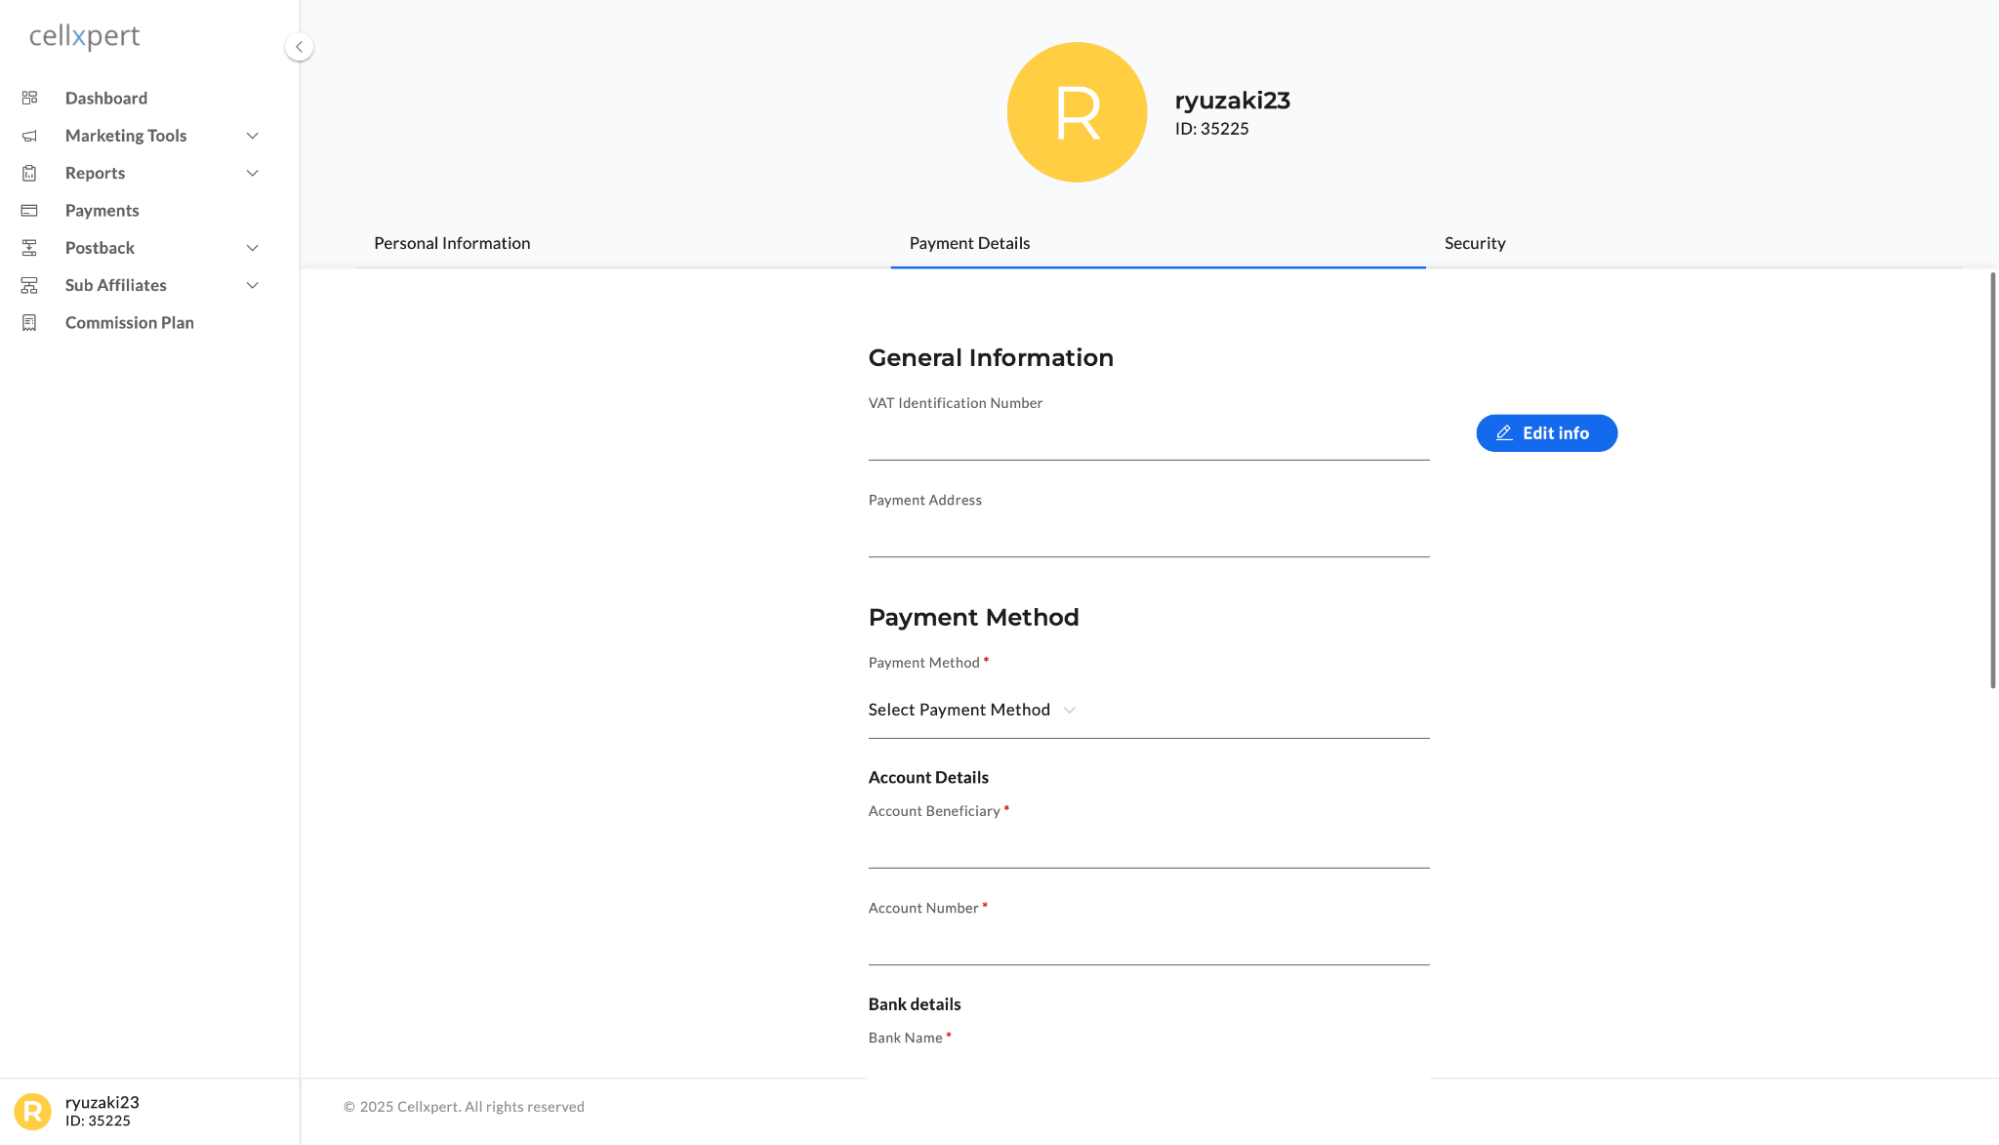This screenshot has width=1999, height=1145.
Task: Open the Payments page from the sidebar
Action: 102,211
